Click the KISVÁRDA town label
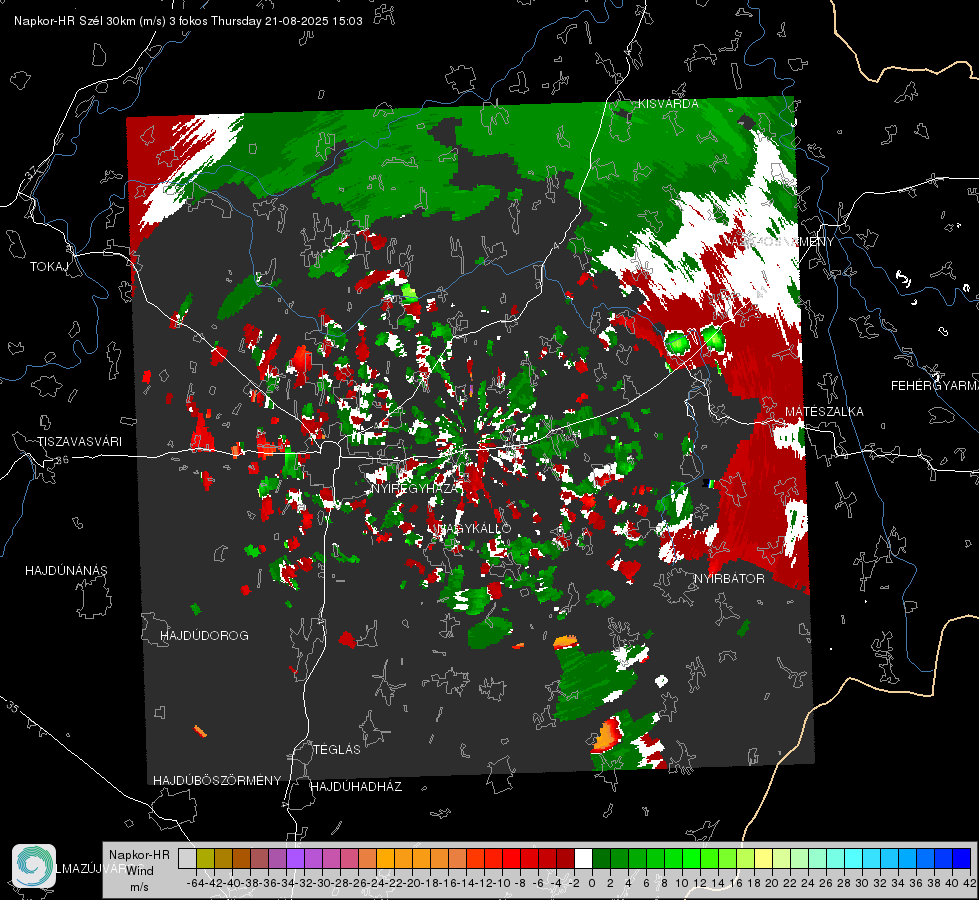 (x=668, y=104)
